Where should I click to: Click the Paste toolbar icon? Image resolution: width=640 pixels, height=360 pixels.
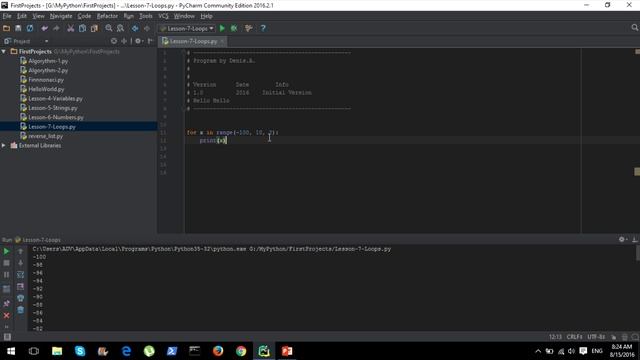pyautogui.click(x=94, y=29)
